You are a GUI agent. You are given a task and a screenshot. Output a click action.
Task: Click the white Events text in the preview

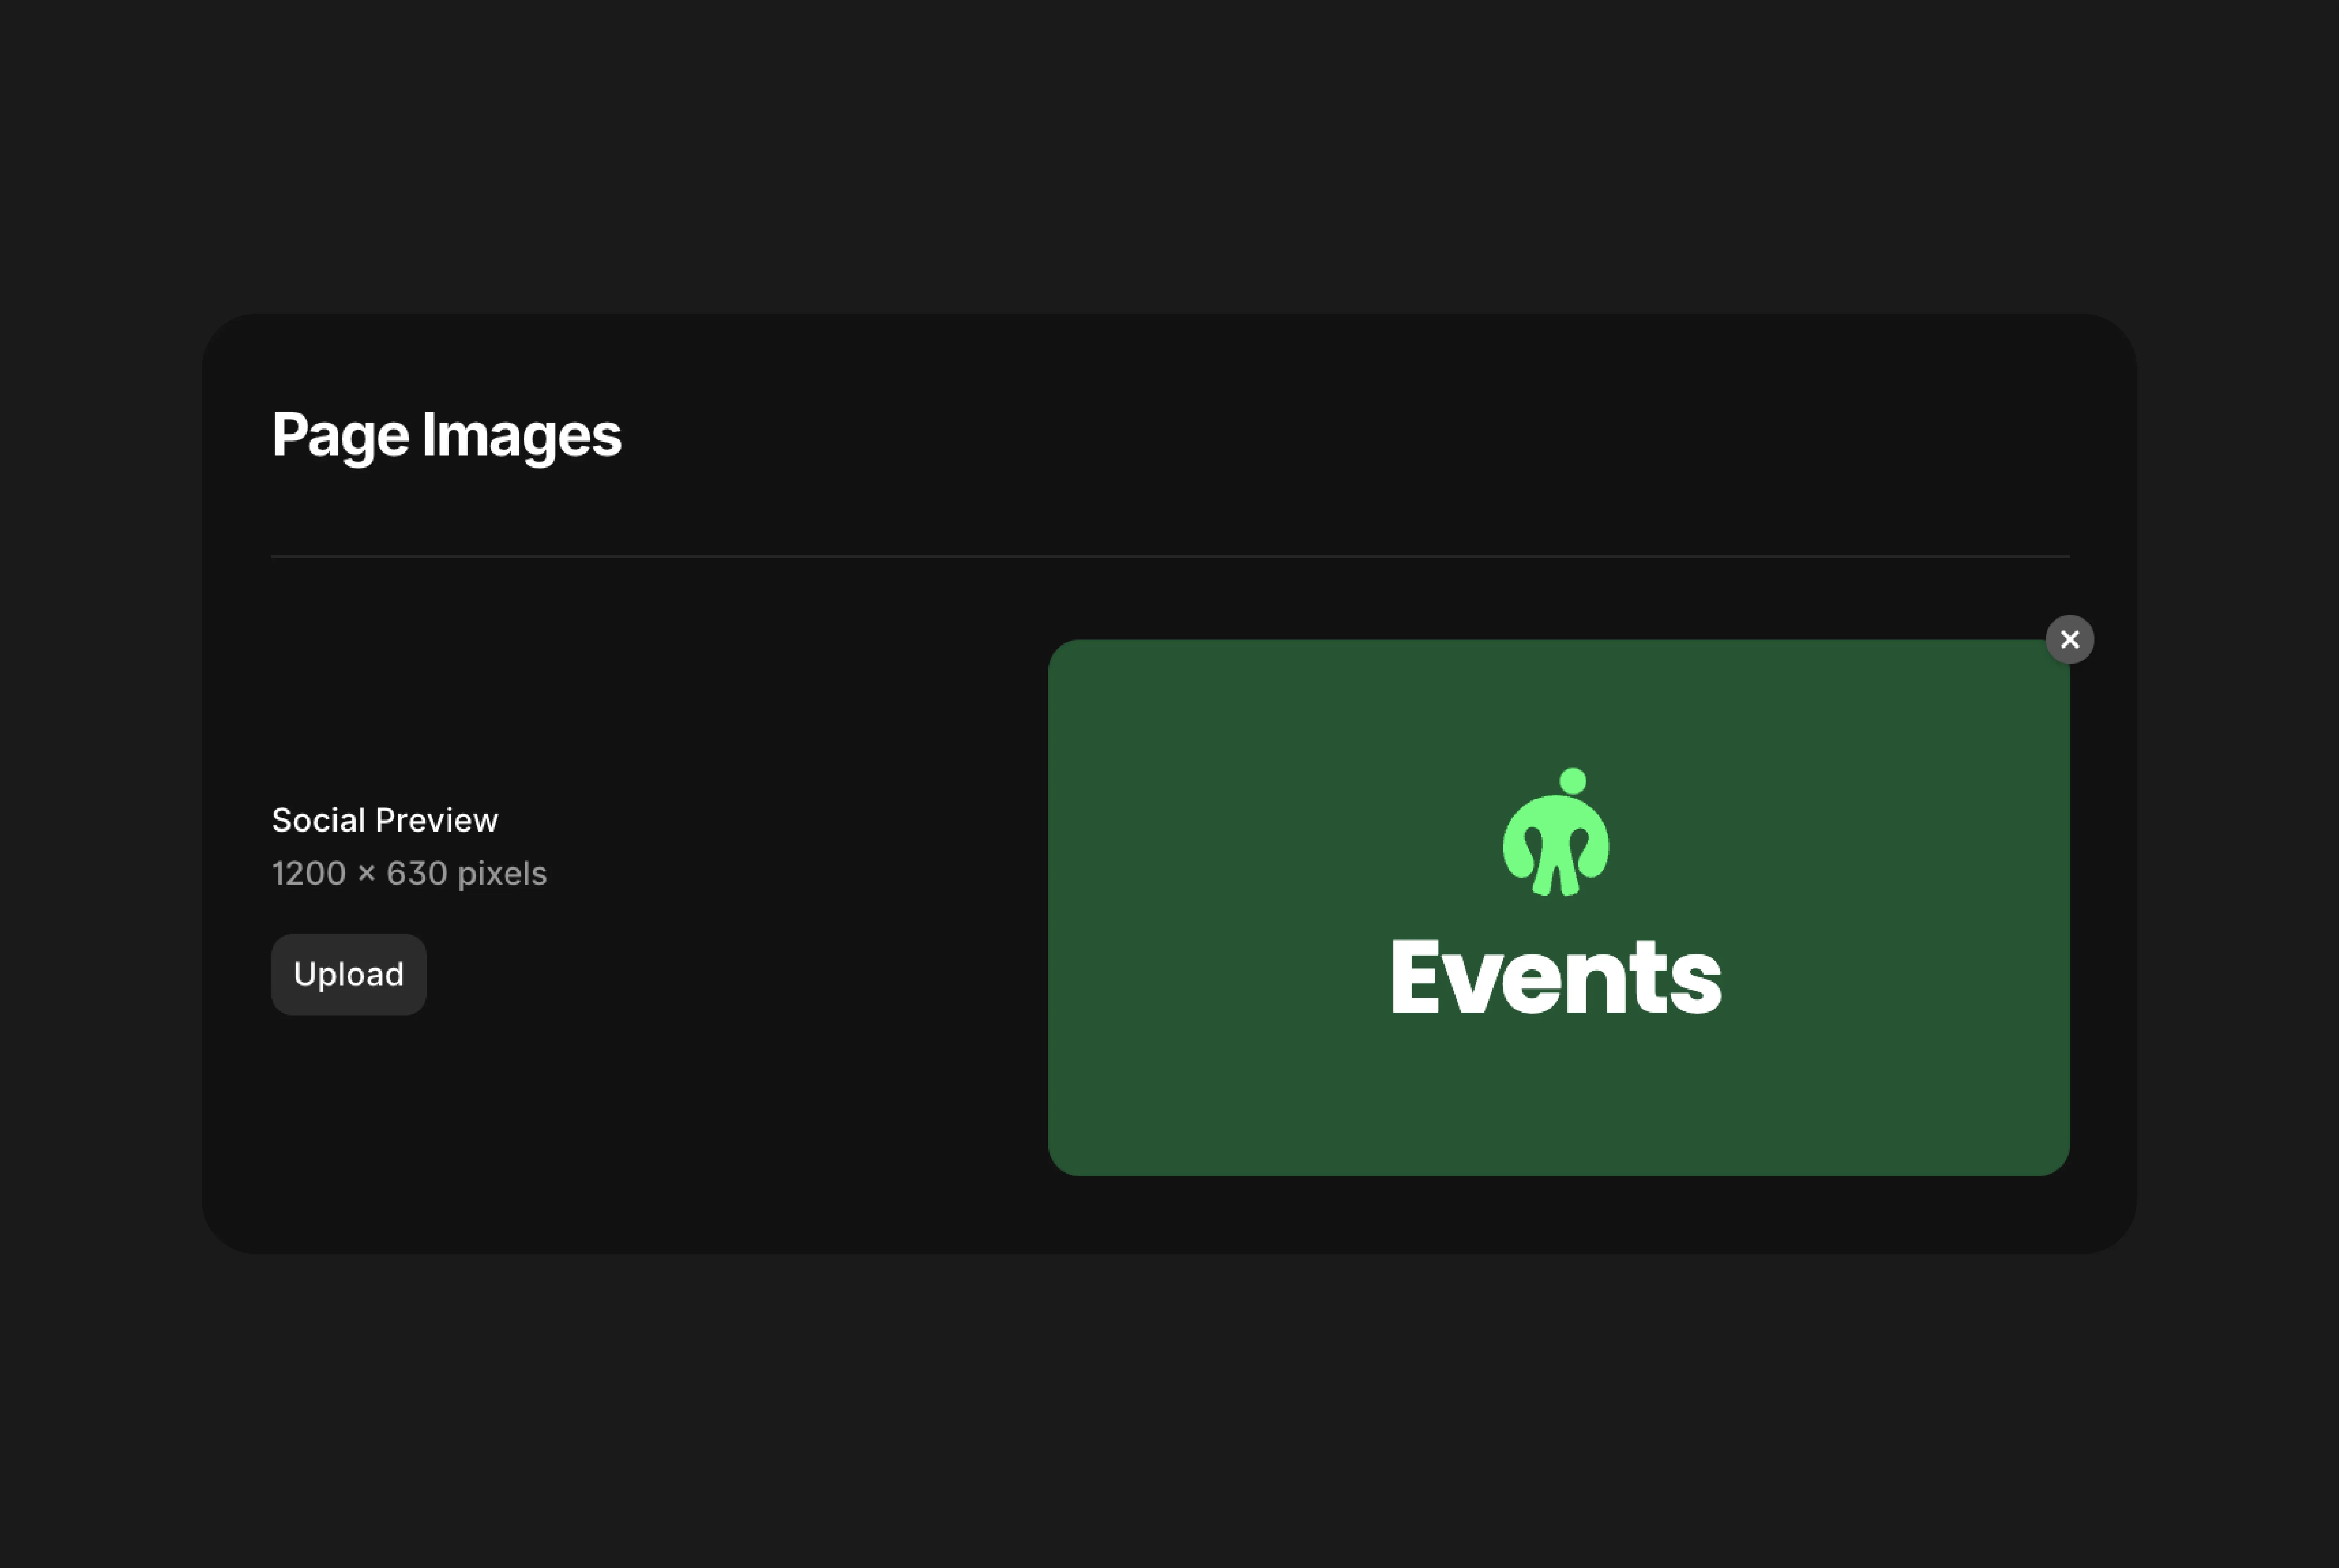pos(1556,977)
